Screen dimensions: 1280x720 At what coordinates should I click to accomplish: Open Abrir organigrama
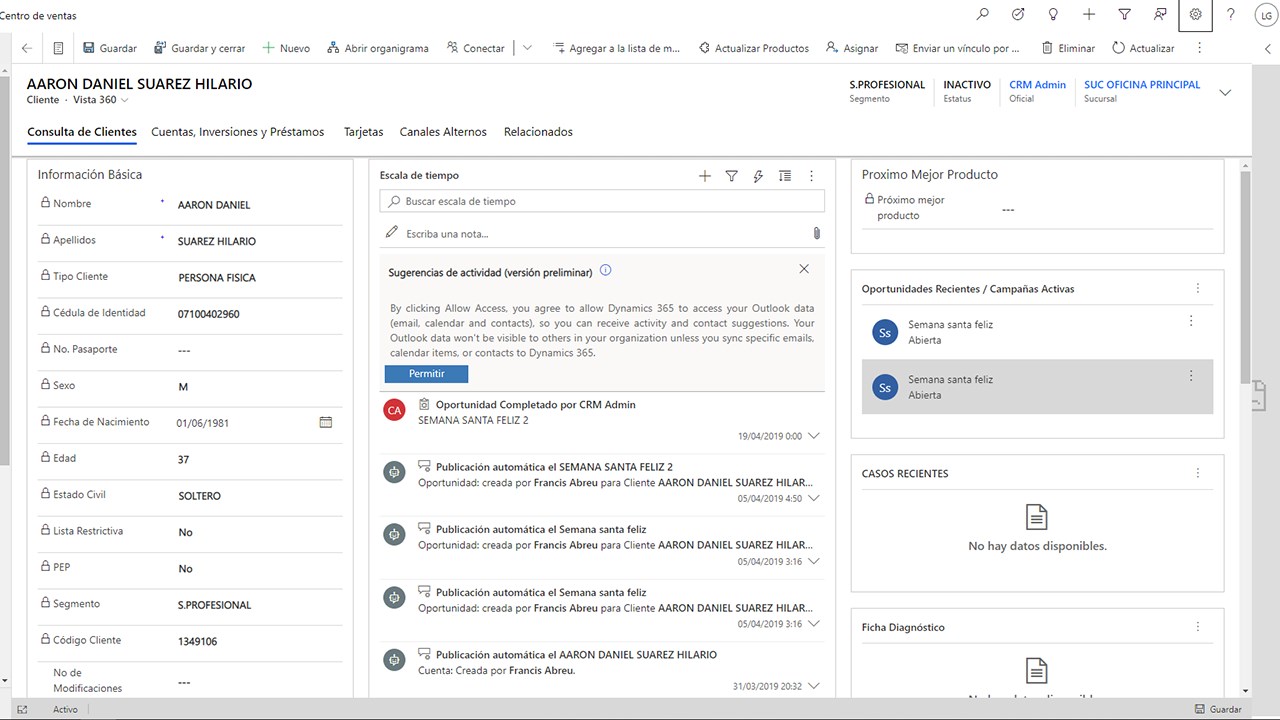[x=378, y=48]
